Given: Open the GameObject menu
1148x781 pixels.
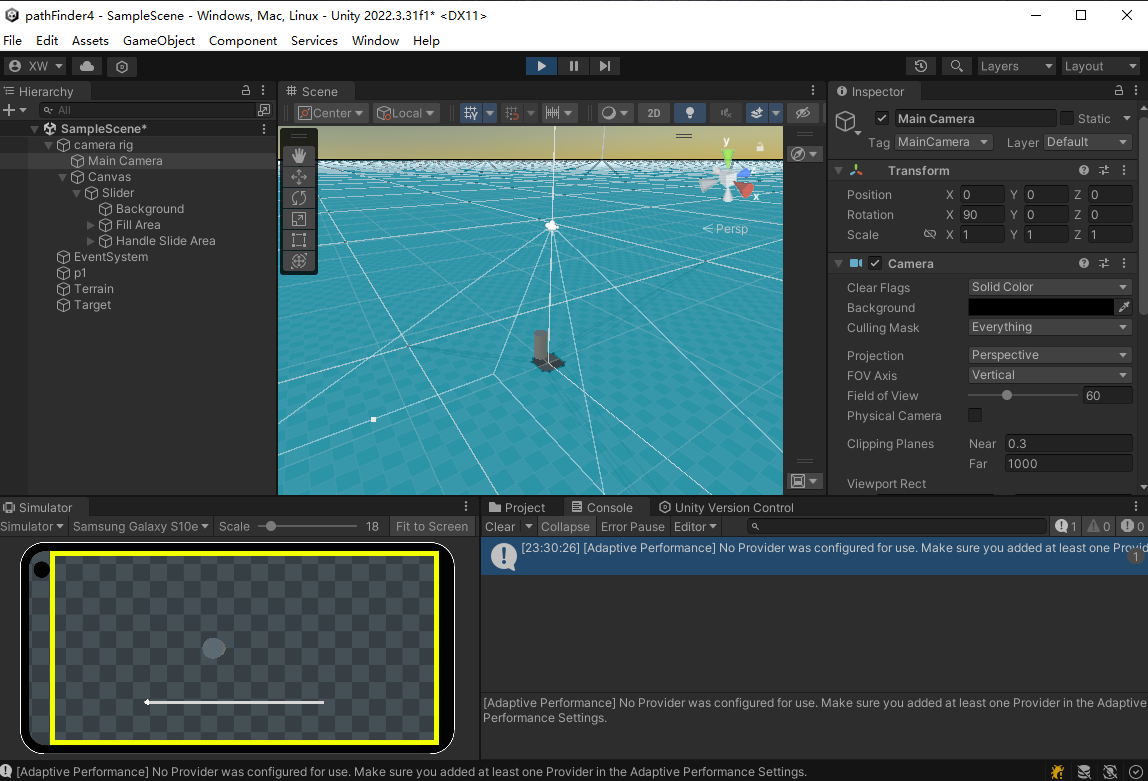Looking at the screenshot, I should tap(158, 41).
